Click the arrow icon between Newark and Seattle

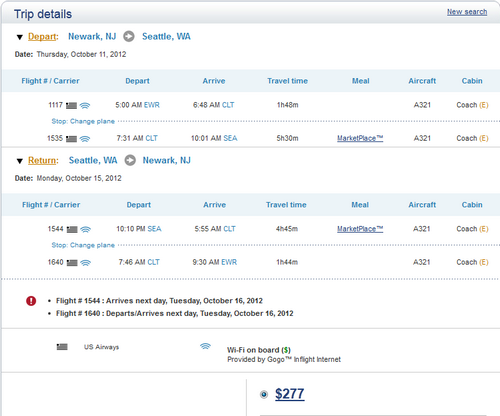click(129, 36)
